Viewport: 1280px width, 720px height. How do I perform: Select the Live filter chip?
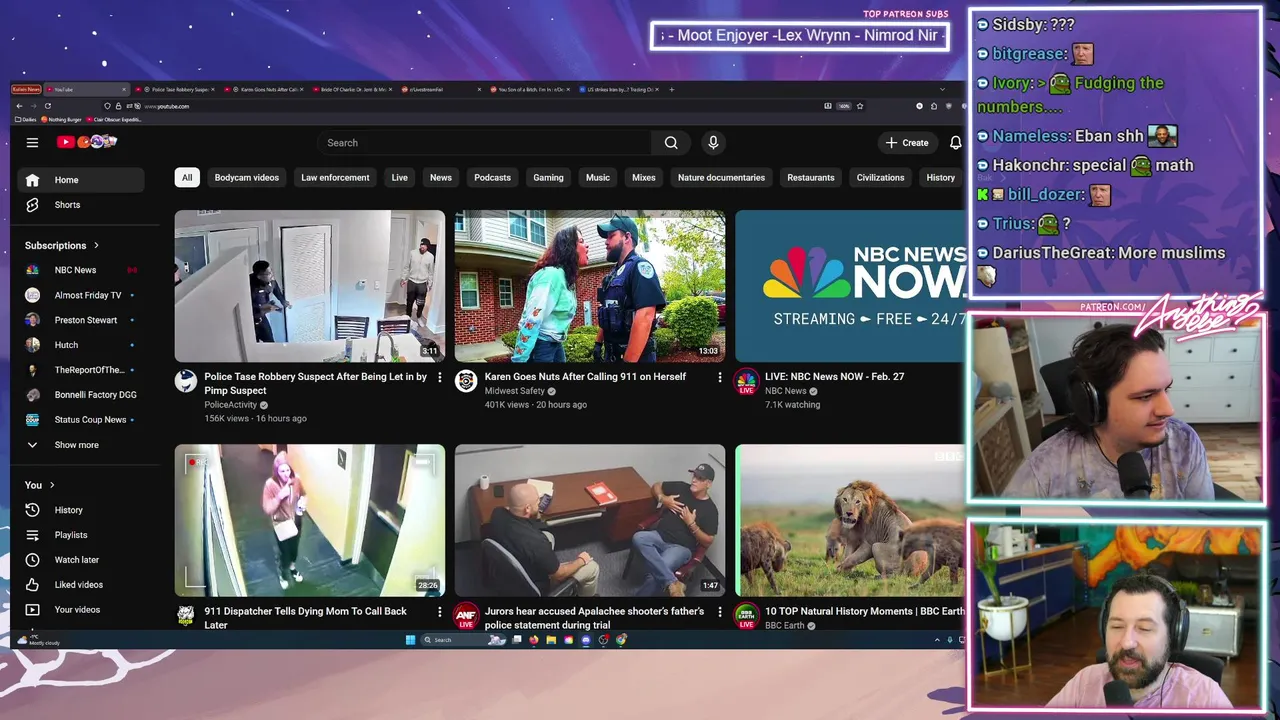pyautogui.click(x=399, y=178)
